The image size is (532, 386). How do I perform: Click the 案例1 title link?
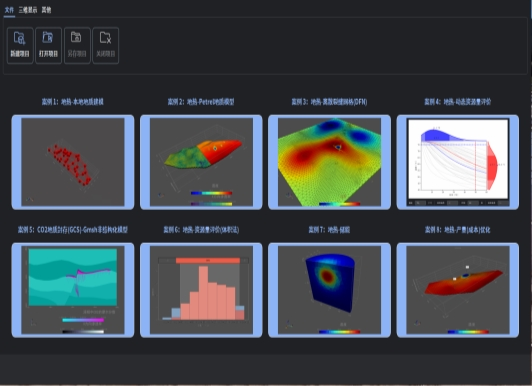click(73, 102)
